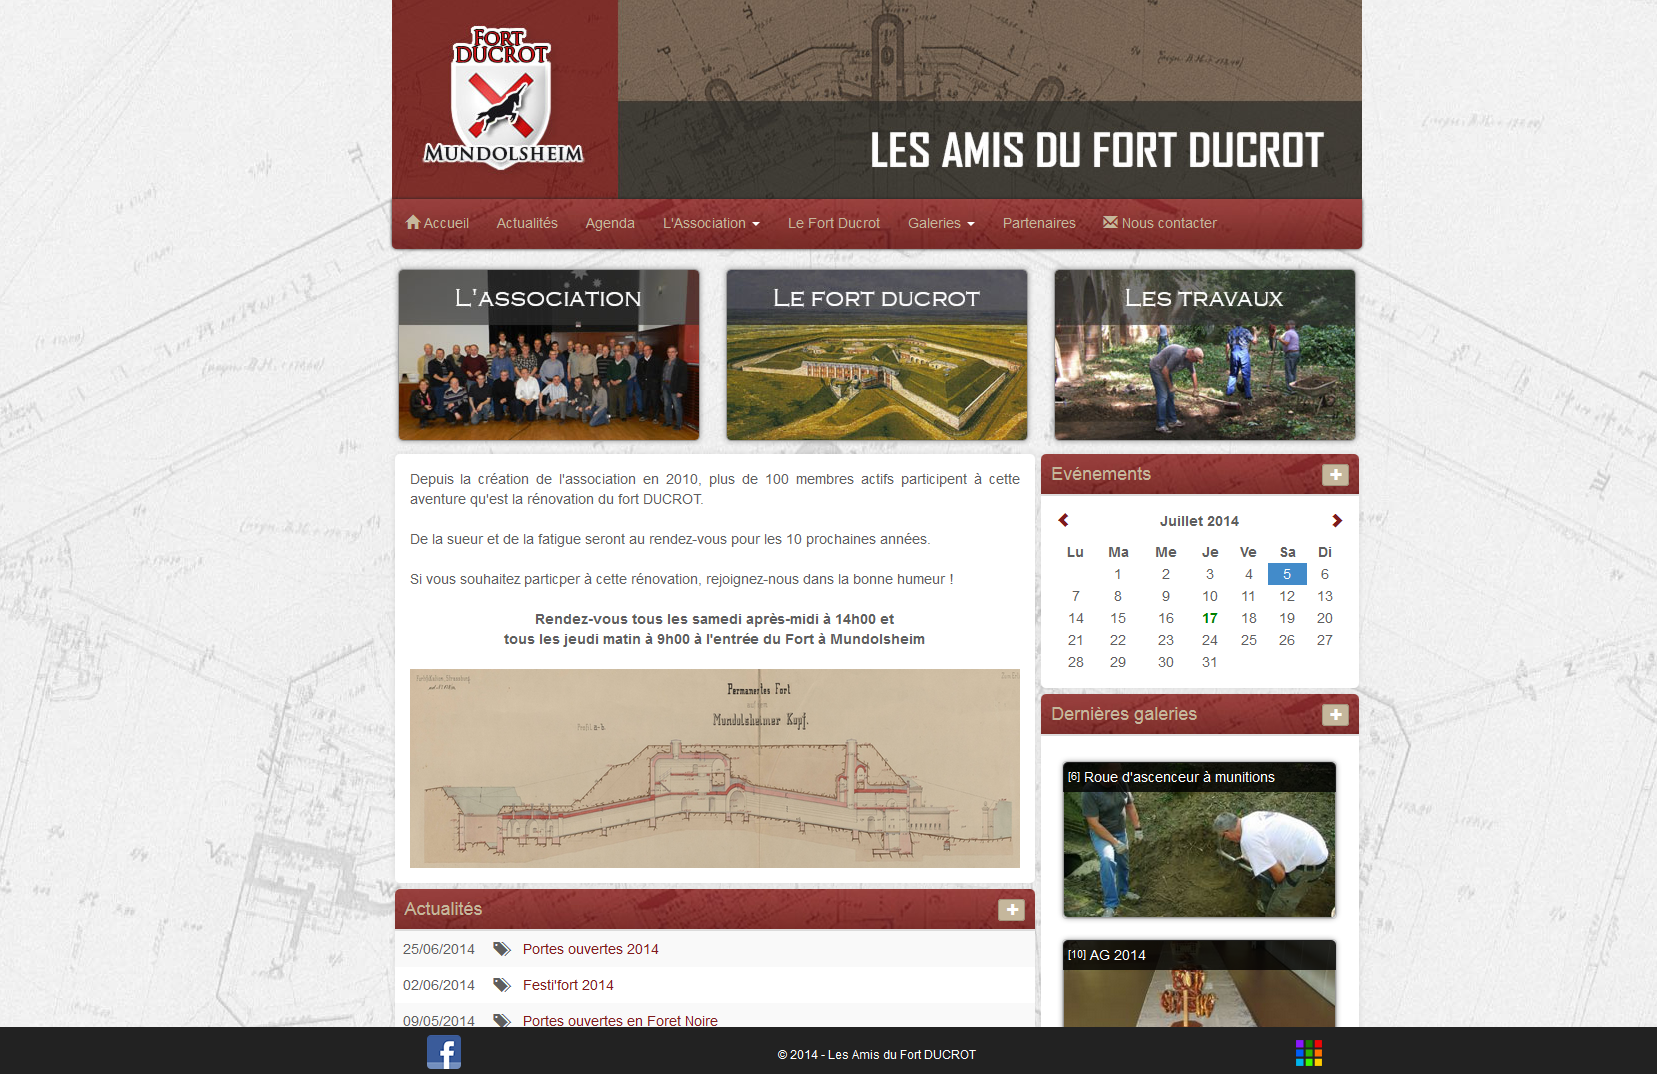Click the Les Amis du Fort Ducrot title

pos(1097,151)
